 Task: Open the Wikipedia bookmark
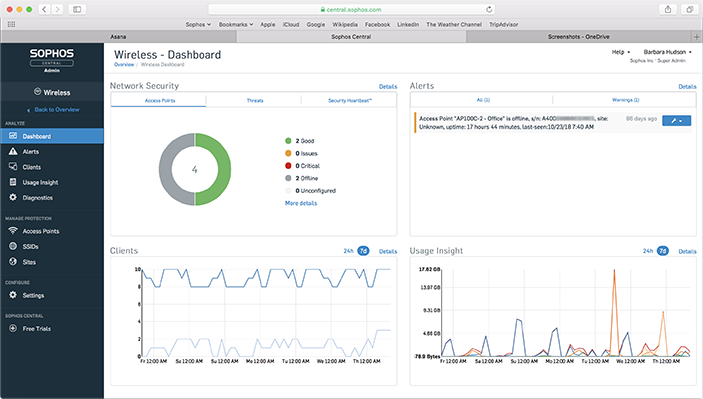(x=345, y=24)
